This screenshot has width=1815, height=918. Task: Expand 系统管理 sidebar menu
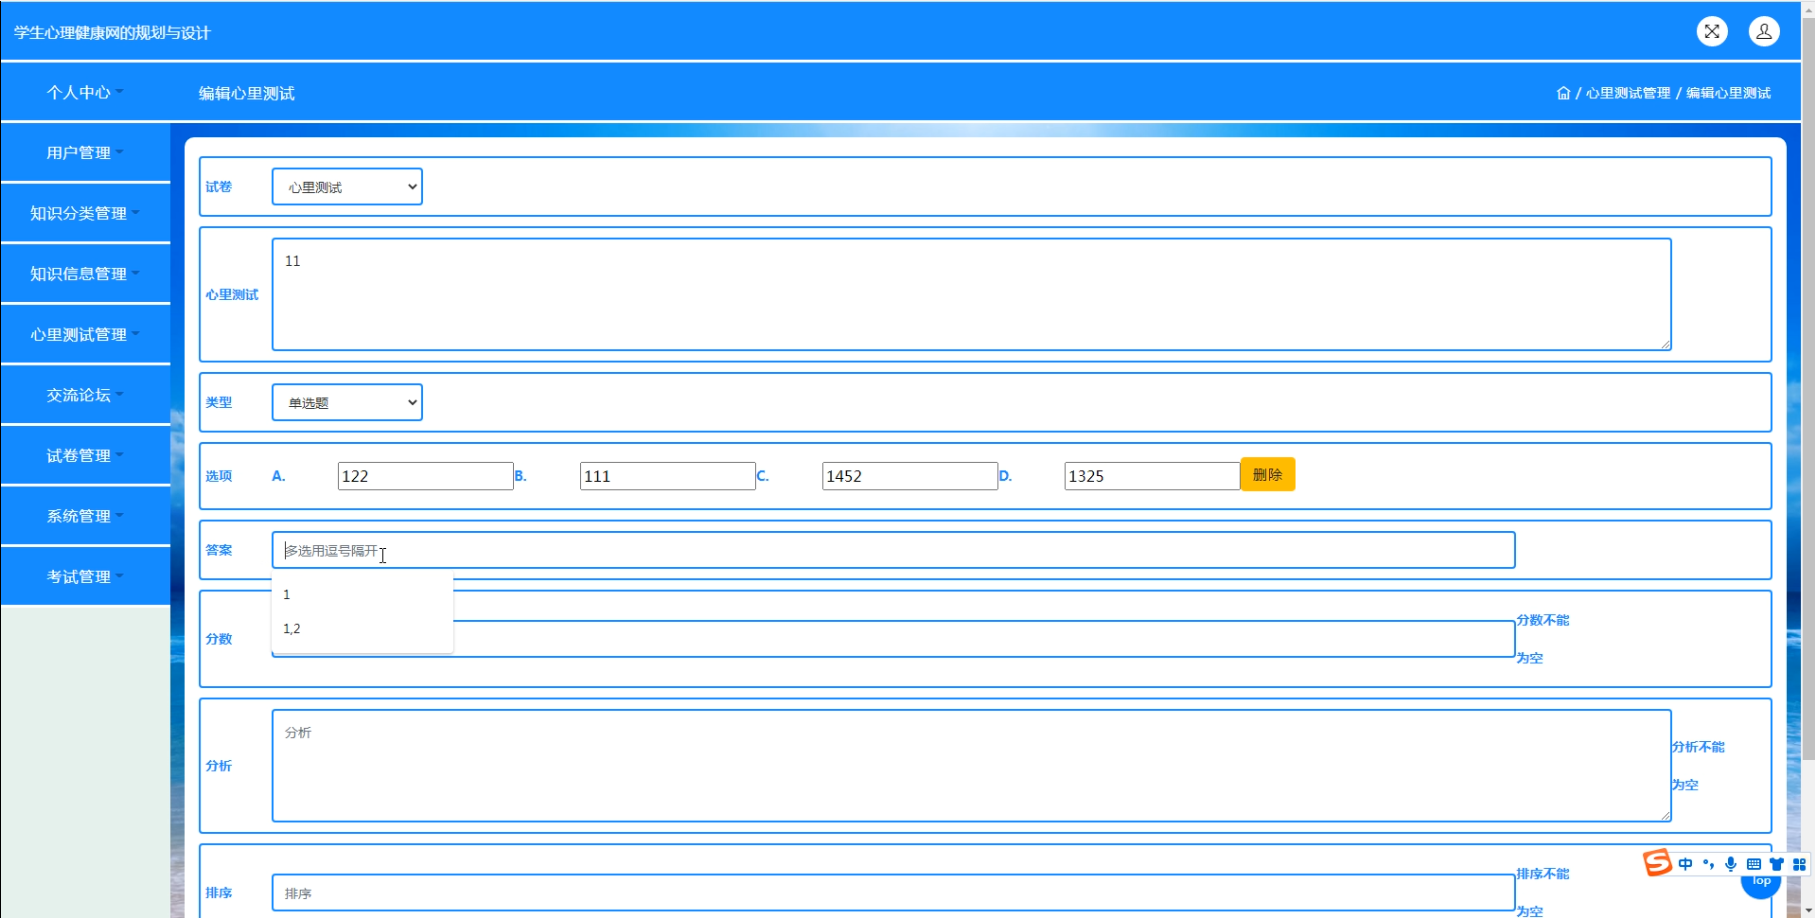pyautogui.click(x=85, y=516)
